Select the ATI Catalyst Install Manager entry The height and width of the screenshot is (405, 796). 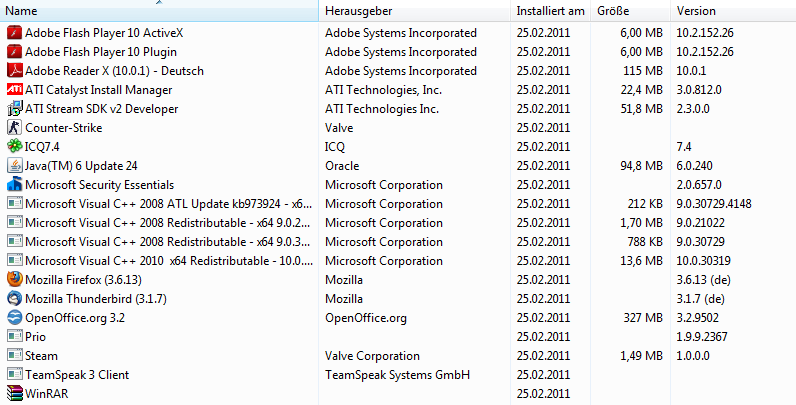click(98, 90)
